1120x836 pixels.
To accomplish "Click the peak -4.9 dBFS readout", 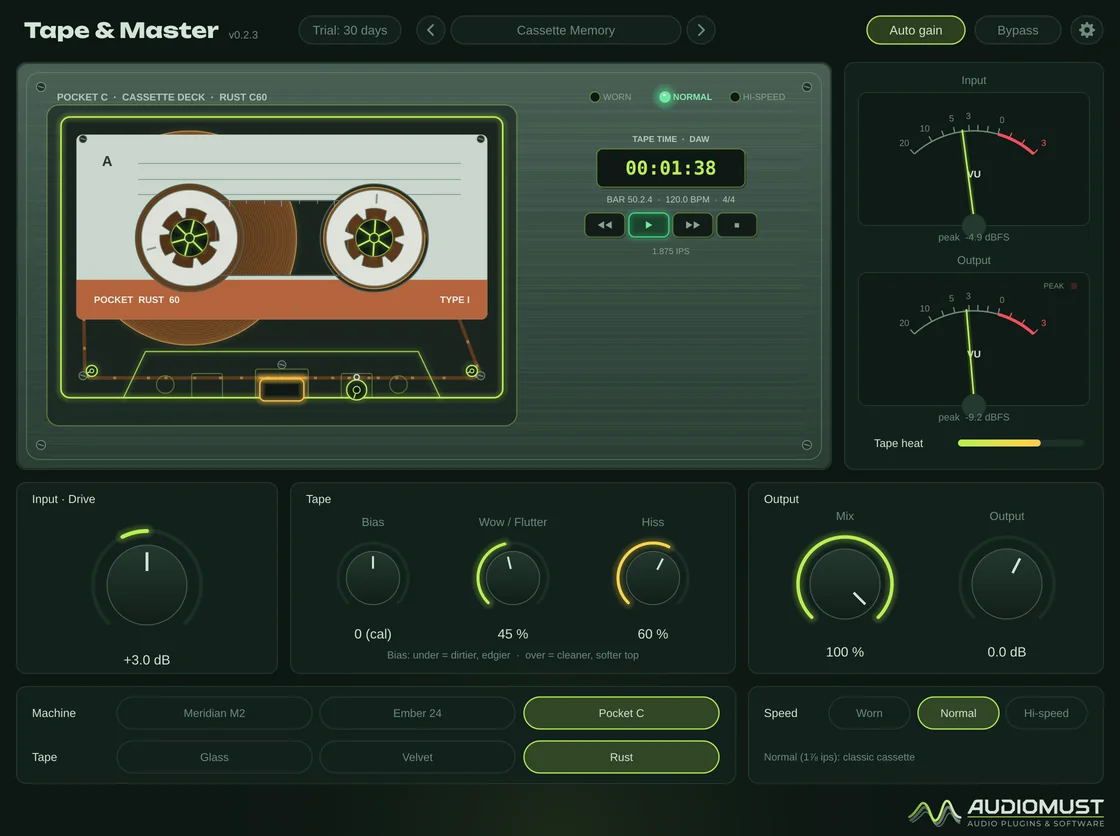I will [x=974, y=237].
